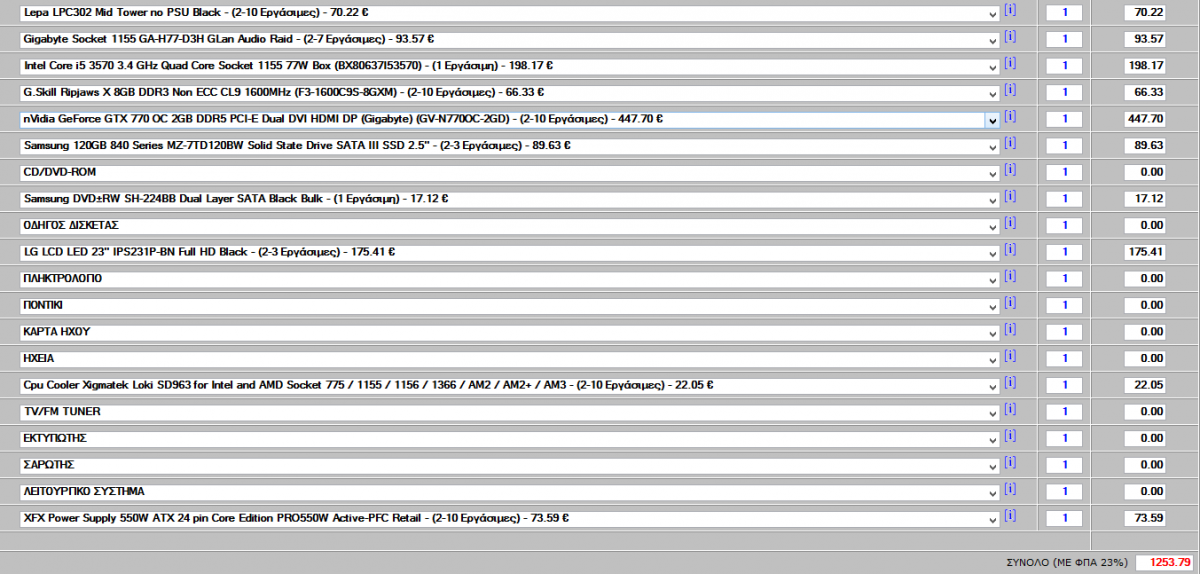The width and height of the screenshot is (1200, 574).
Task: Edit quantity on ΛΕΙΤΟΥΡΓΙΚΟ ΣΥΣΤΗΜΑ row
Action: pos(1064,492)
